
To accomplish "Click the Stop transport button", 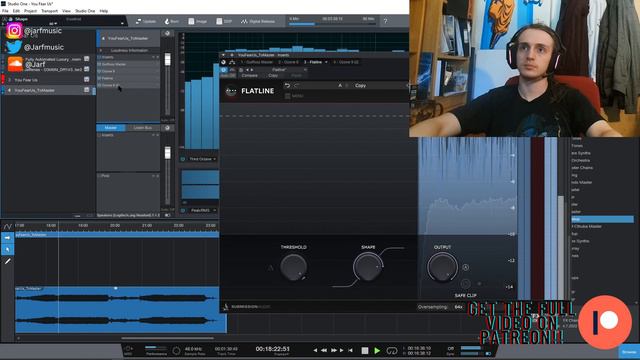I will click(x=365, y=351).
